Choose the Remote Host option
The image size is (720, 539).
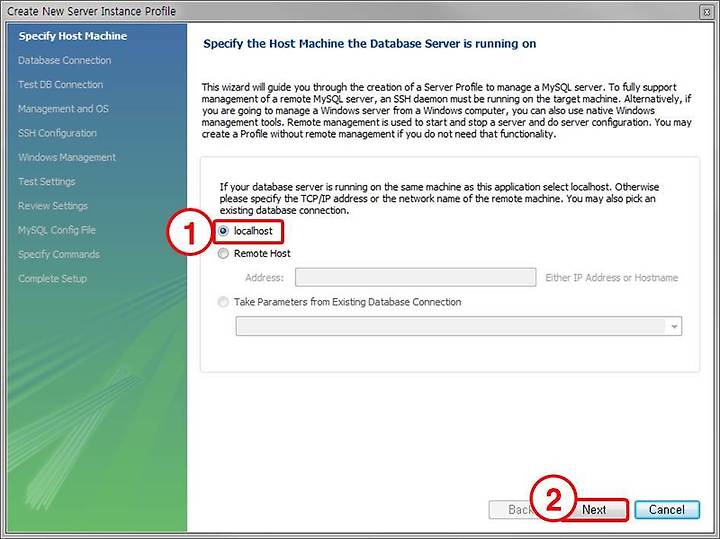[x=223, y=253]
